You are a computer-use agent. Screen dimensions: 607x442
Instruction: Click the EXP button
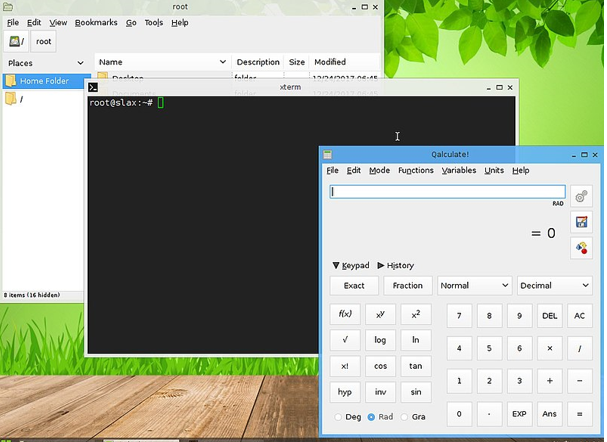click(519, 414)
